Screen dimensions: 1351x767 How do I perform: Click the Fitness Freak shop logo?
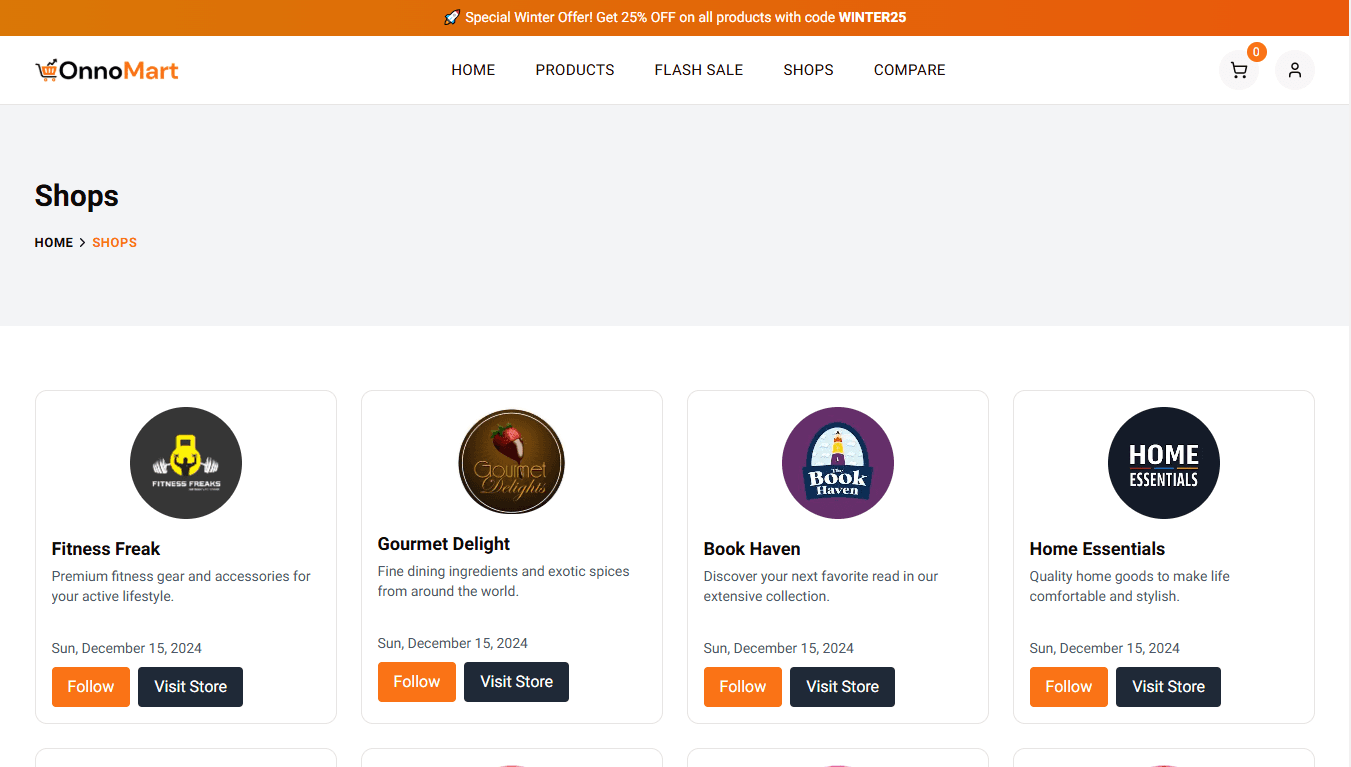click(x=186, y=463)
